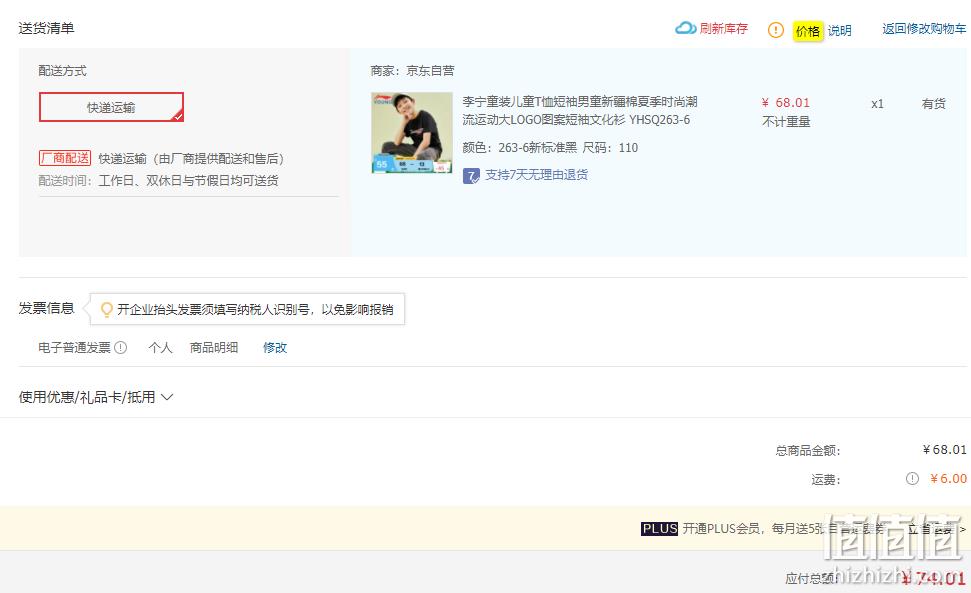Click the PLUS membership badge
This screenshot has height=593, width=971.
(660, 529)
